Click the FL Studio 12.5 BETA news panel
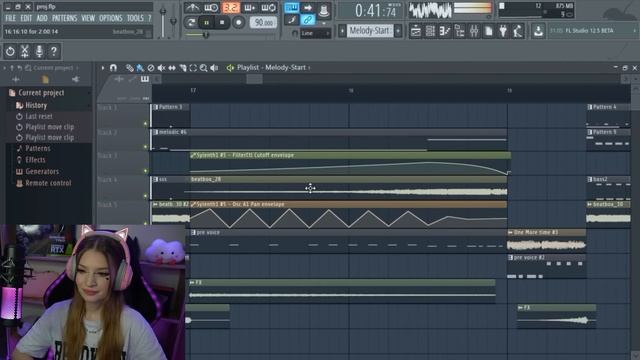The width and height of the screenshot is (640, 360). (592, 31)
